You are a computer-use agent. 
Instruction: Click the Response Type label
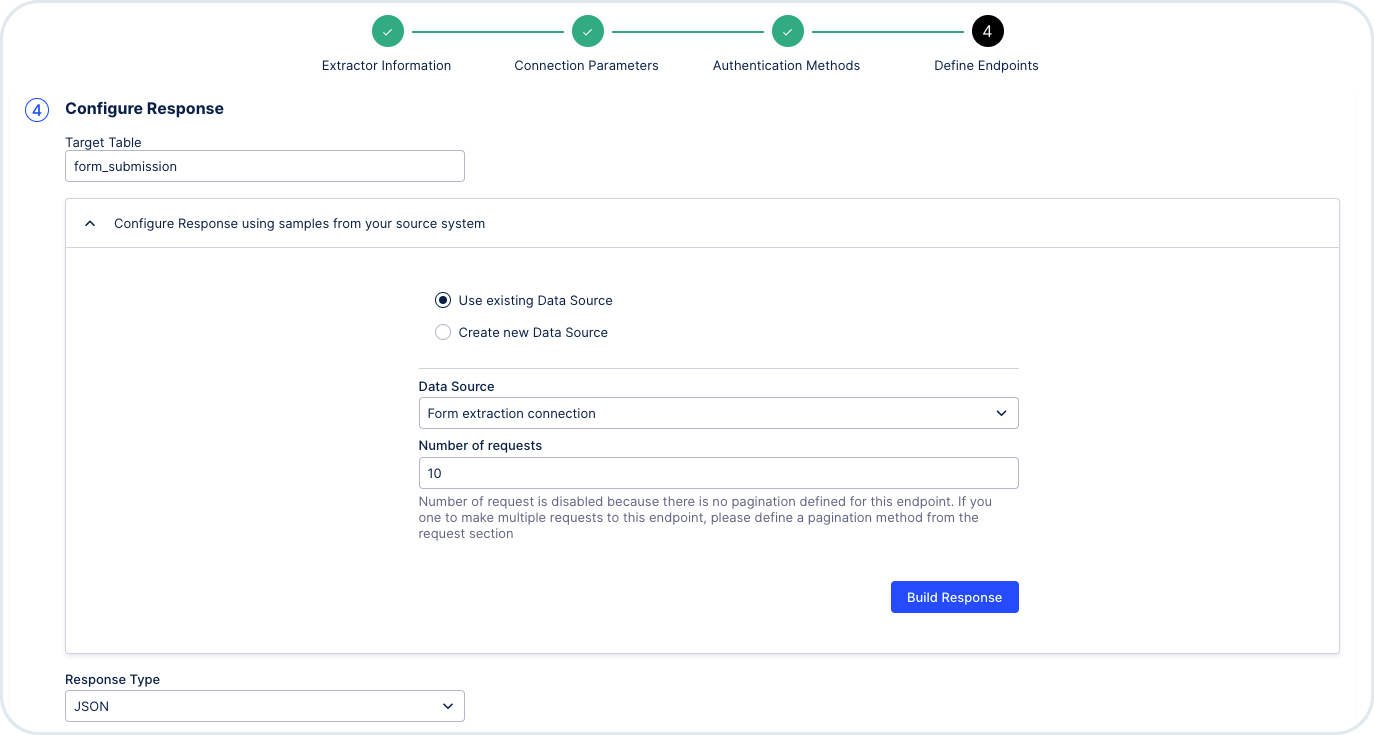point(112,679)
